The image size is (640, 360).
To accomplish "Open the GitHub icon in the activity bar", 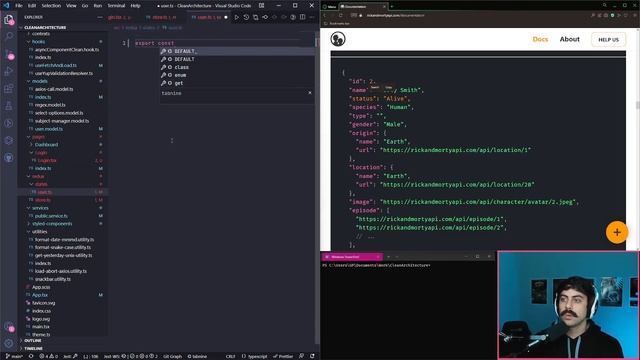I will (9, 158).
